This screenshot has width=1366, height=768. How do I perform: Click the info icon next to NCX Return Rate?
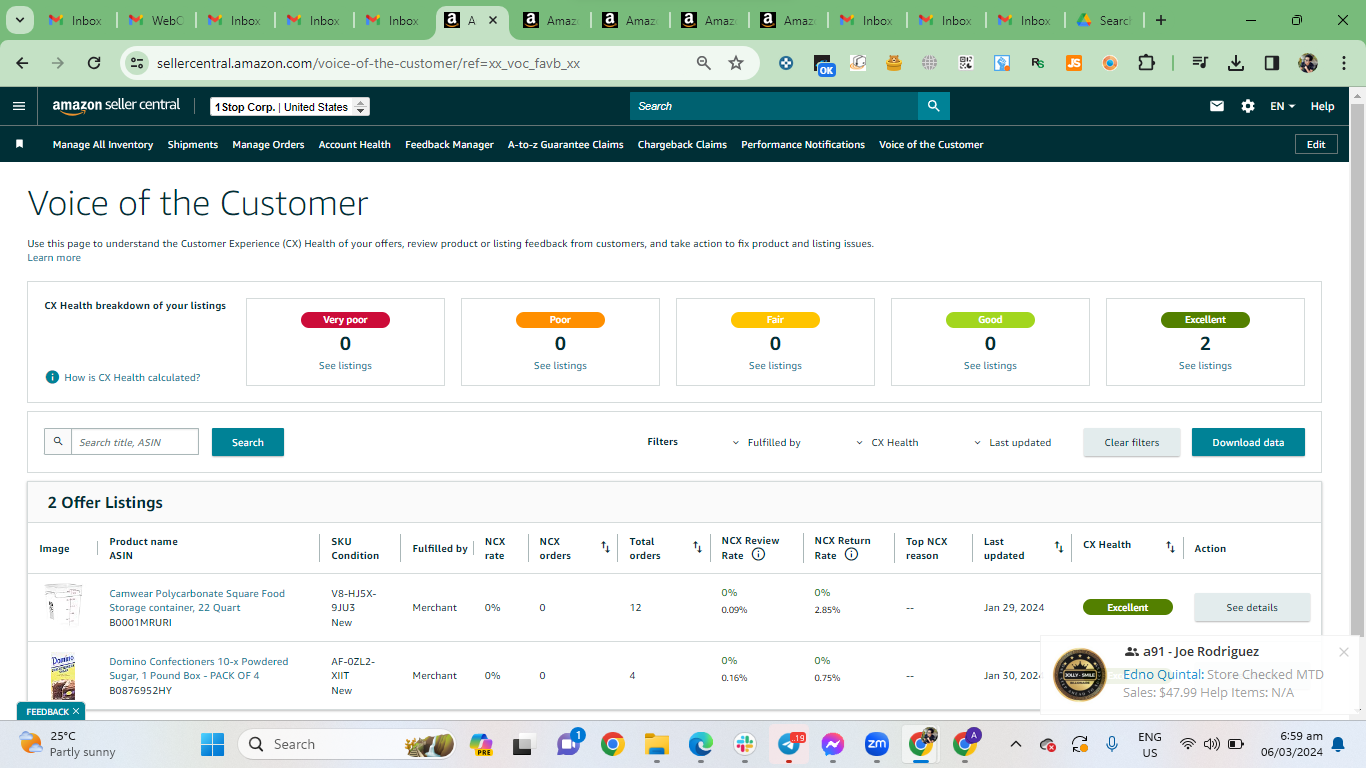pyautogui.click(x=851, y=554)
